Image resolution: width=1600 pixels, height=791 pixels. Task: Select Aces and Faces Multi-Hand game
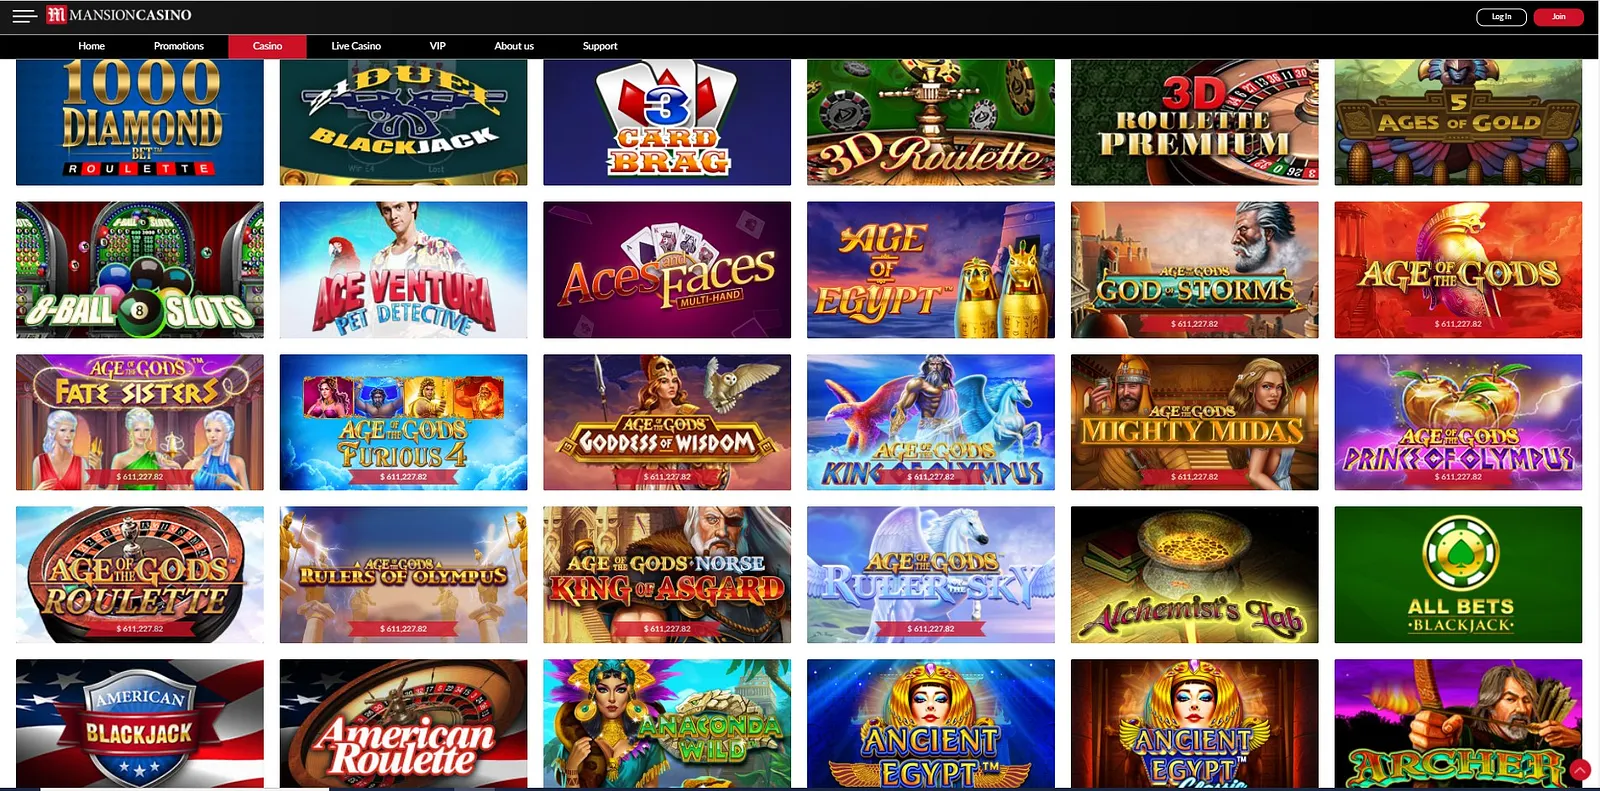(x=667, y=270)
